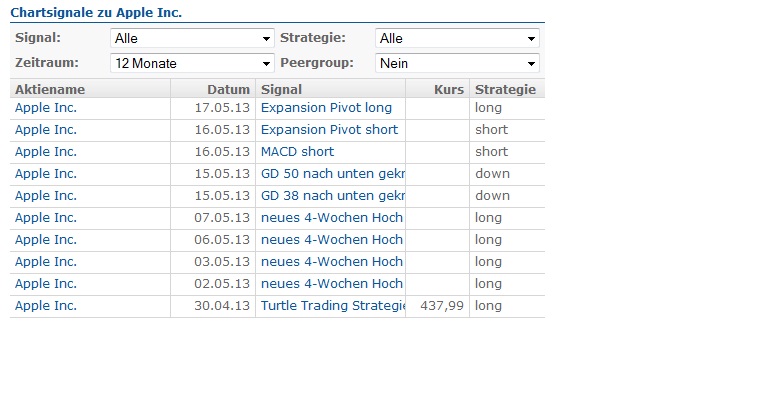768x413 pixels.
Task: Open GD 38 nach unten signal link
Action: coord(332,195)
